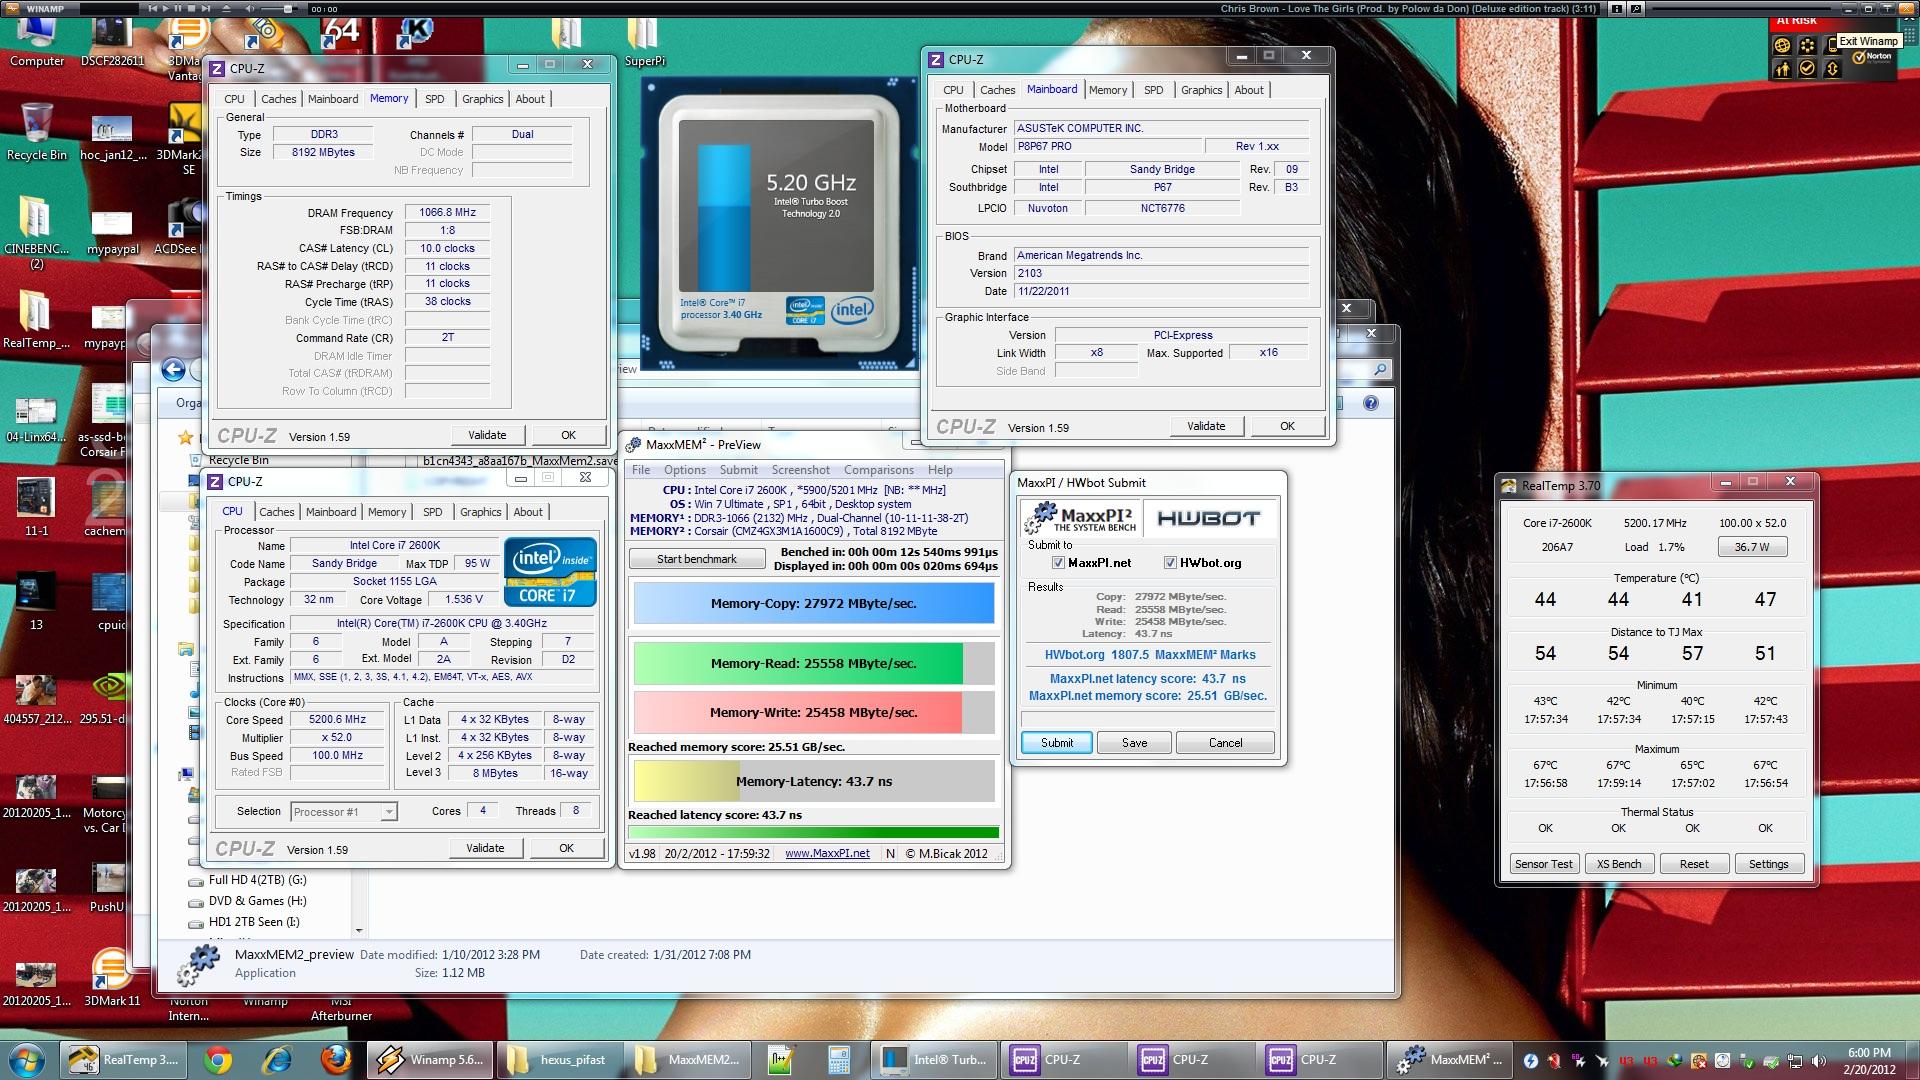Select Full HD 4(2TB) (G:) drive
Viewport: 1920px width, 1080px height.
point(247,880)
